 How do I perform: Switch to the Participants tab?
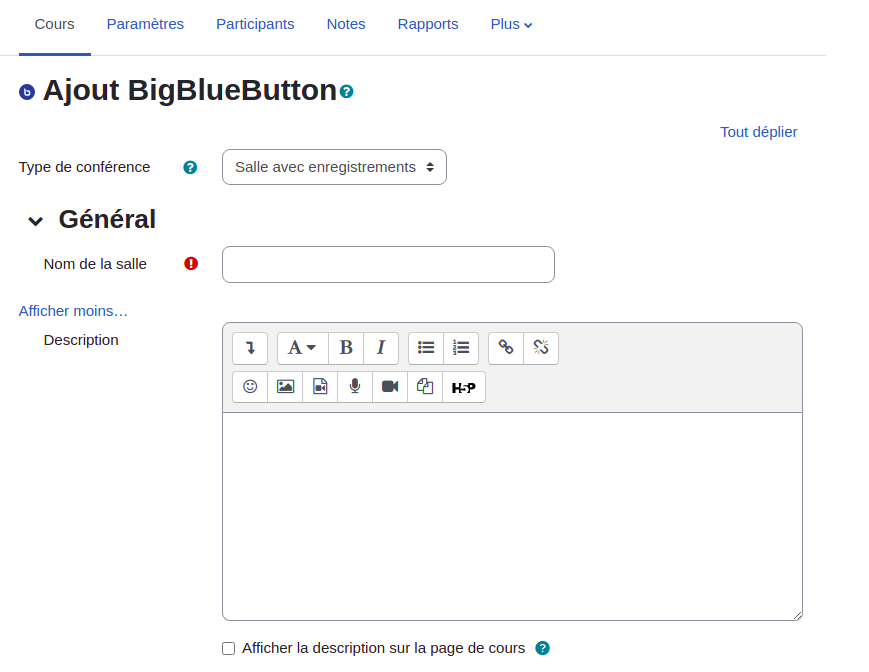(x=255, y=24)
